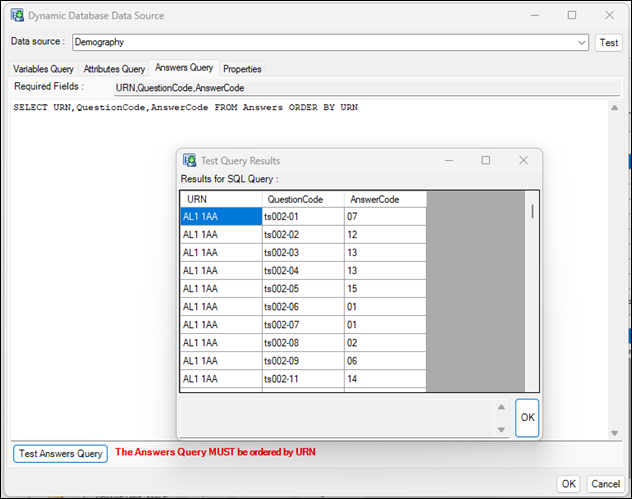632x499 pixels.
Task: Select the Answers Query tab
Action: point(184,68)
